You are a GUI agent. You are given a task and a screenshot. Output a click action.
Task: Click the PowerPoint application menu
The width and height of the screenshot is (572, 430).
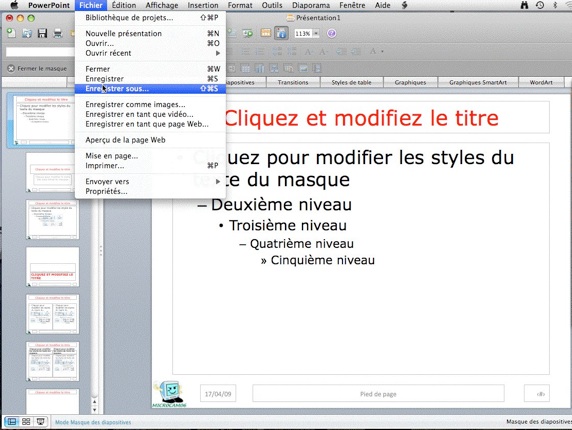tap(49, 5)
